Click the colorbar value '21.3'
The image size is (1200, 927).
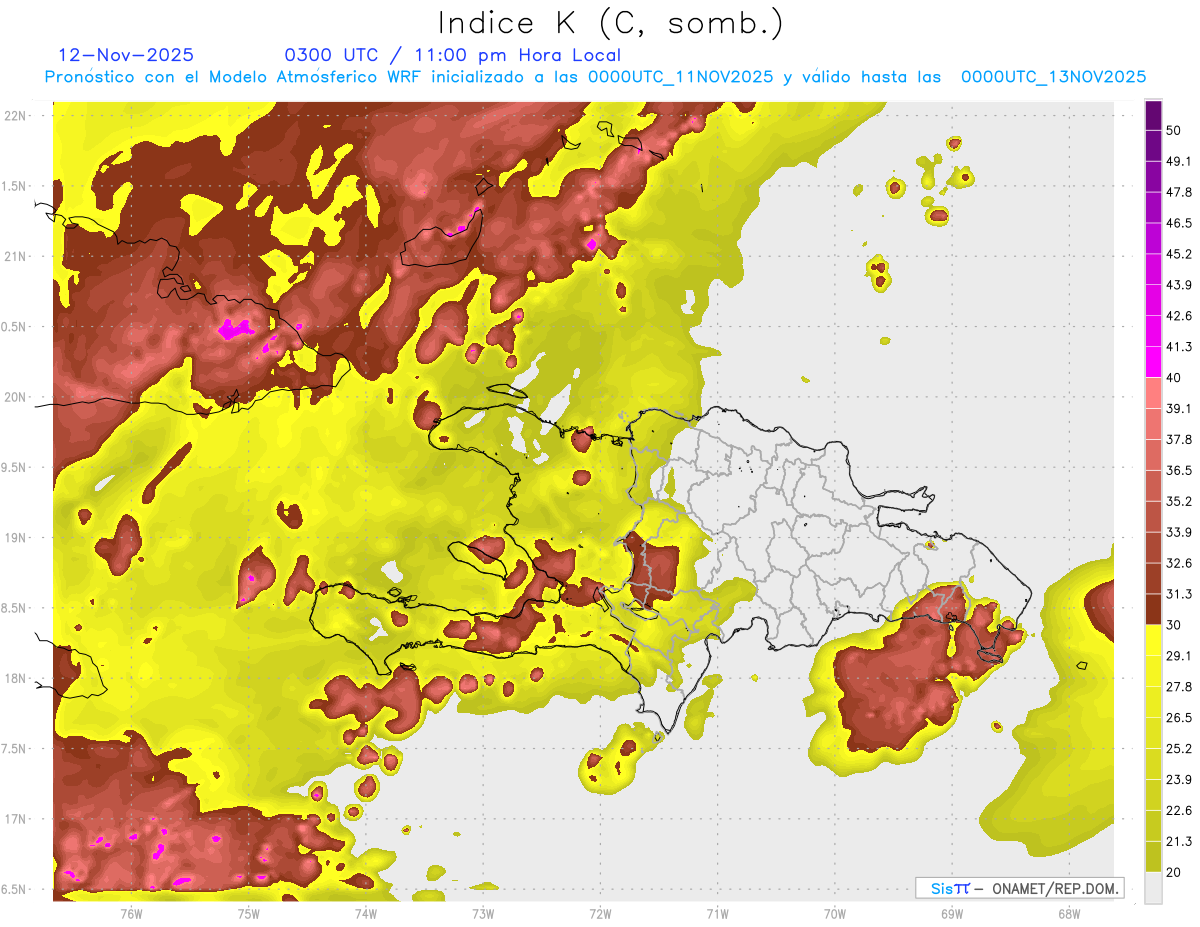(x=1179, y=842)
